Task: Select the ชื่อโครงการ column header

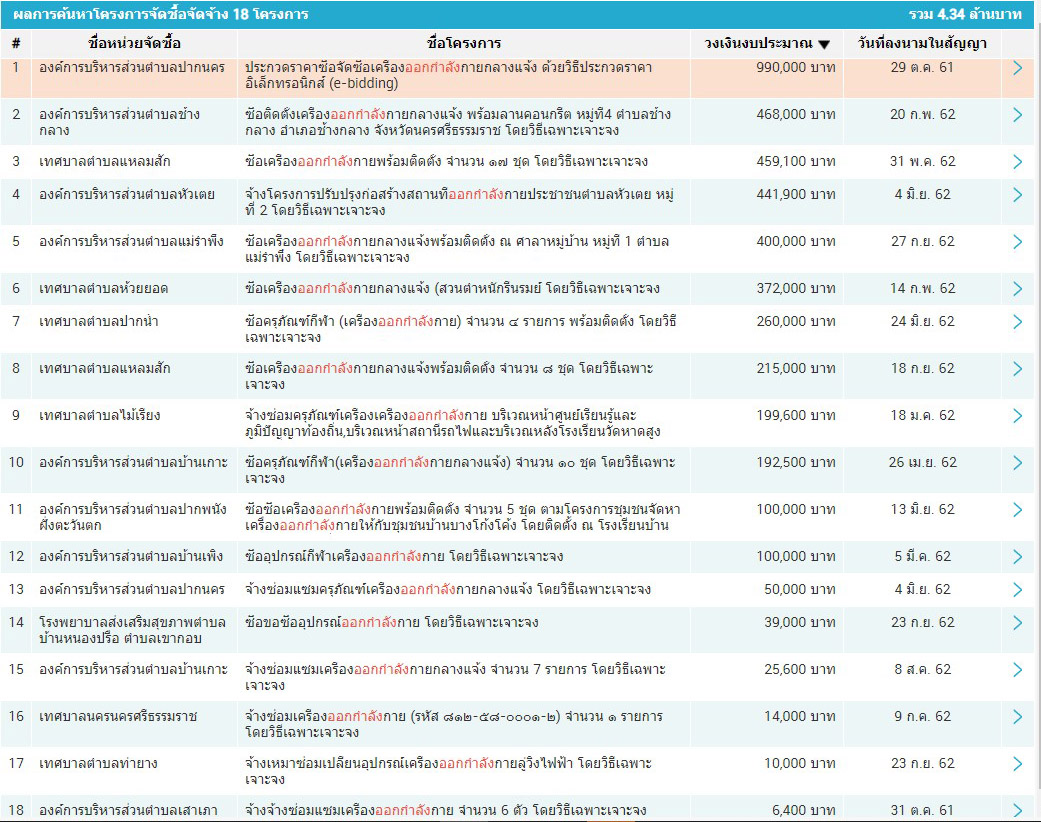Action: click(463, 44)
